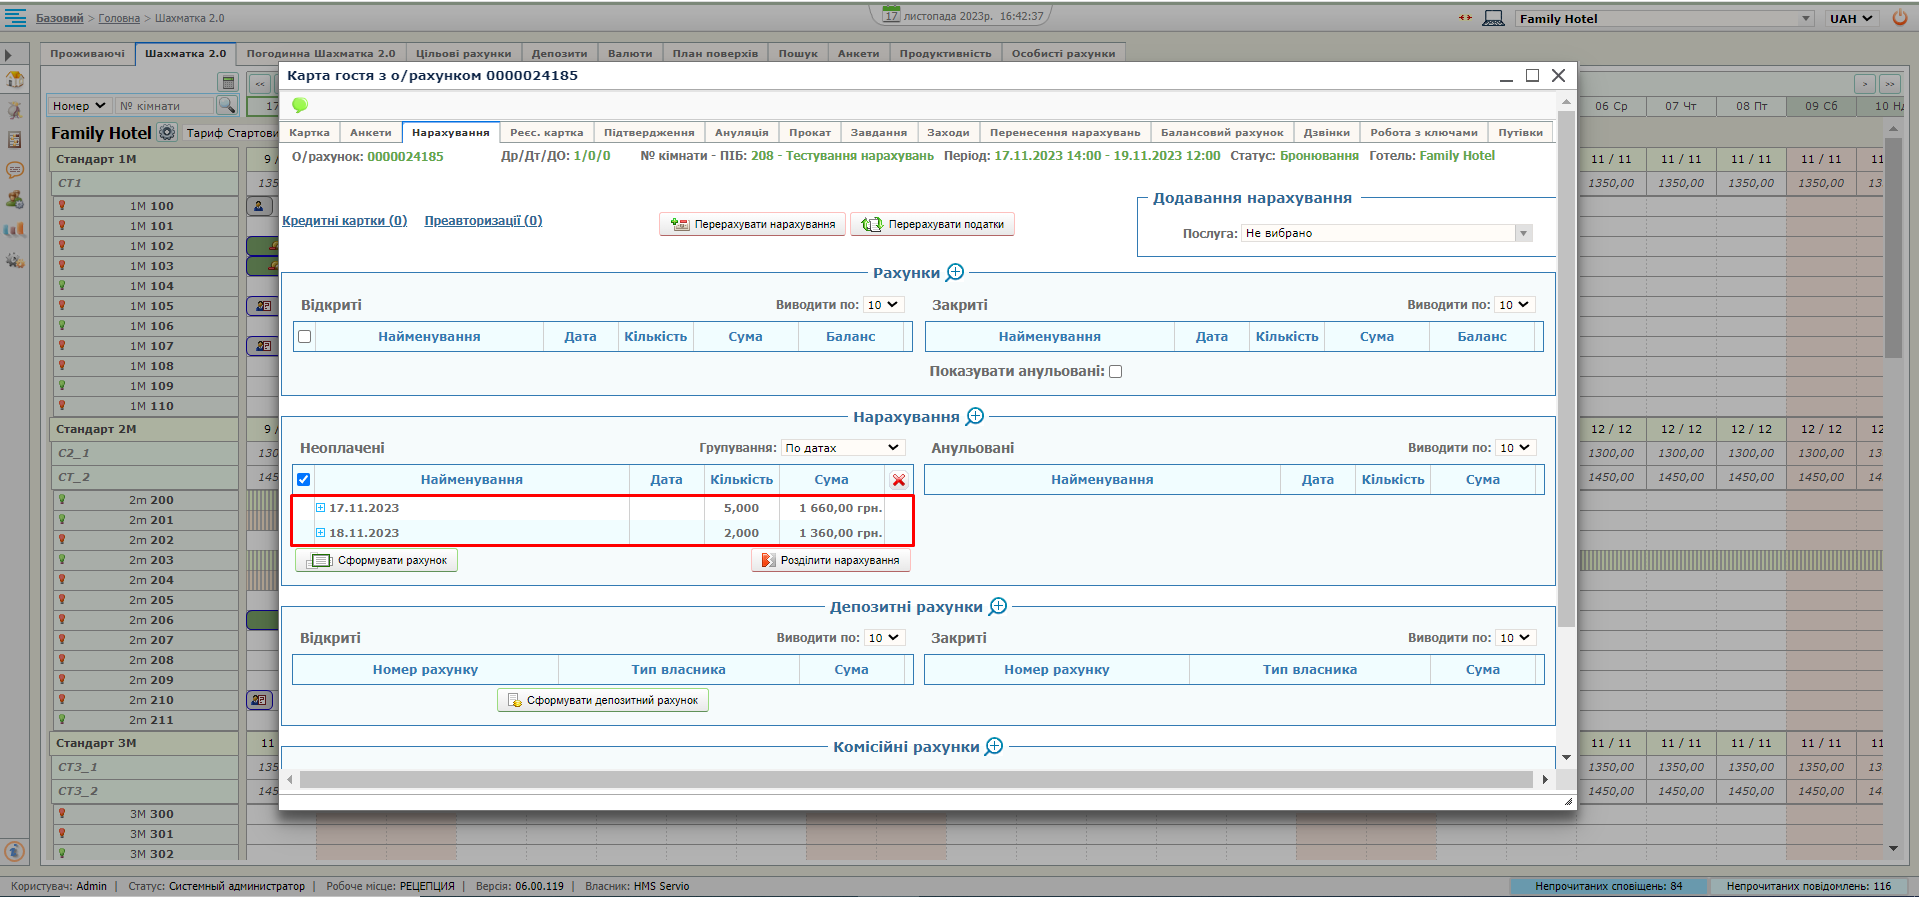Open the Послуга service dropdown
1919x897 pixels.
pyautogui.click(x=1523, y=233)
